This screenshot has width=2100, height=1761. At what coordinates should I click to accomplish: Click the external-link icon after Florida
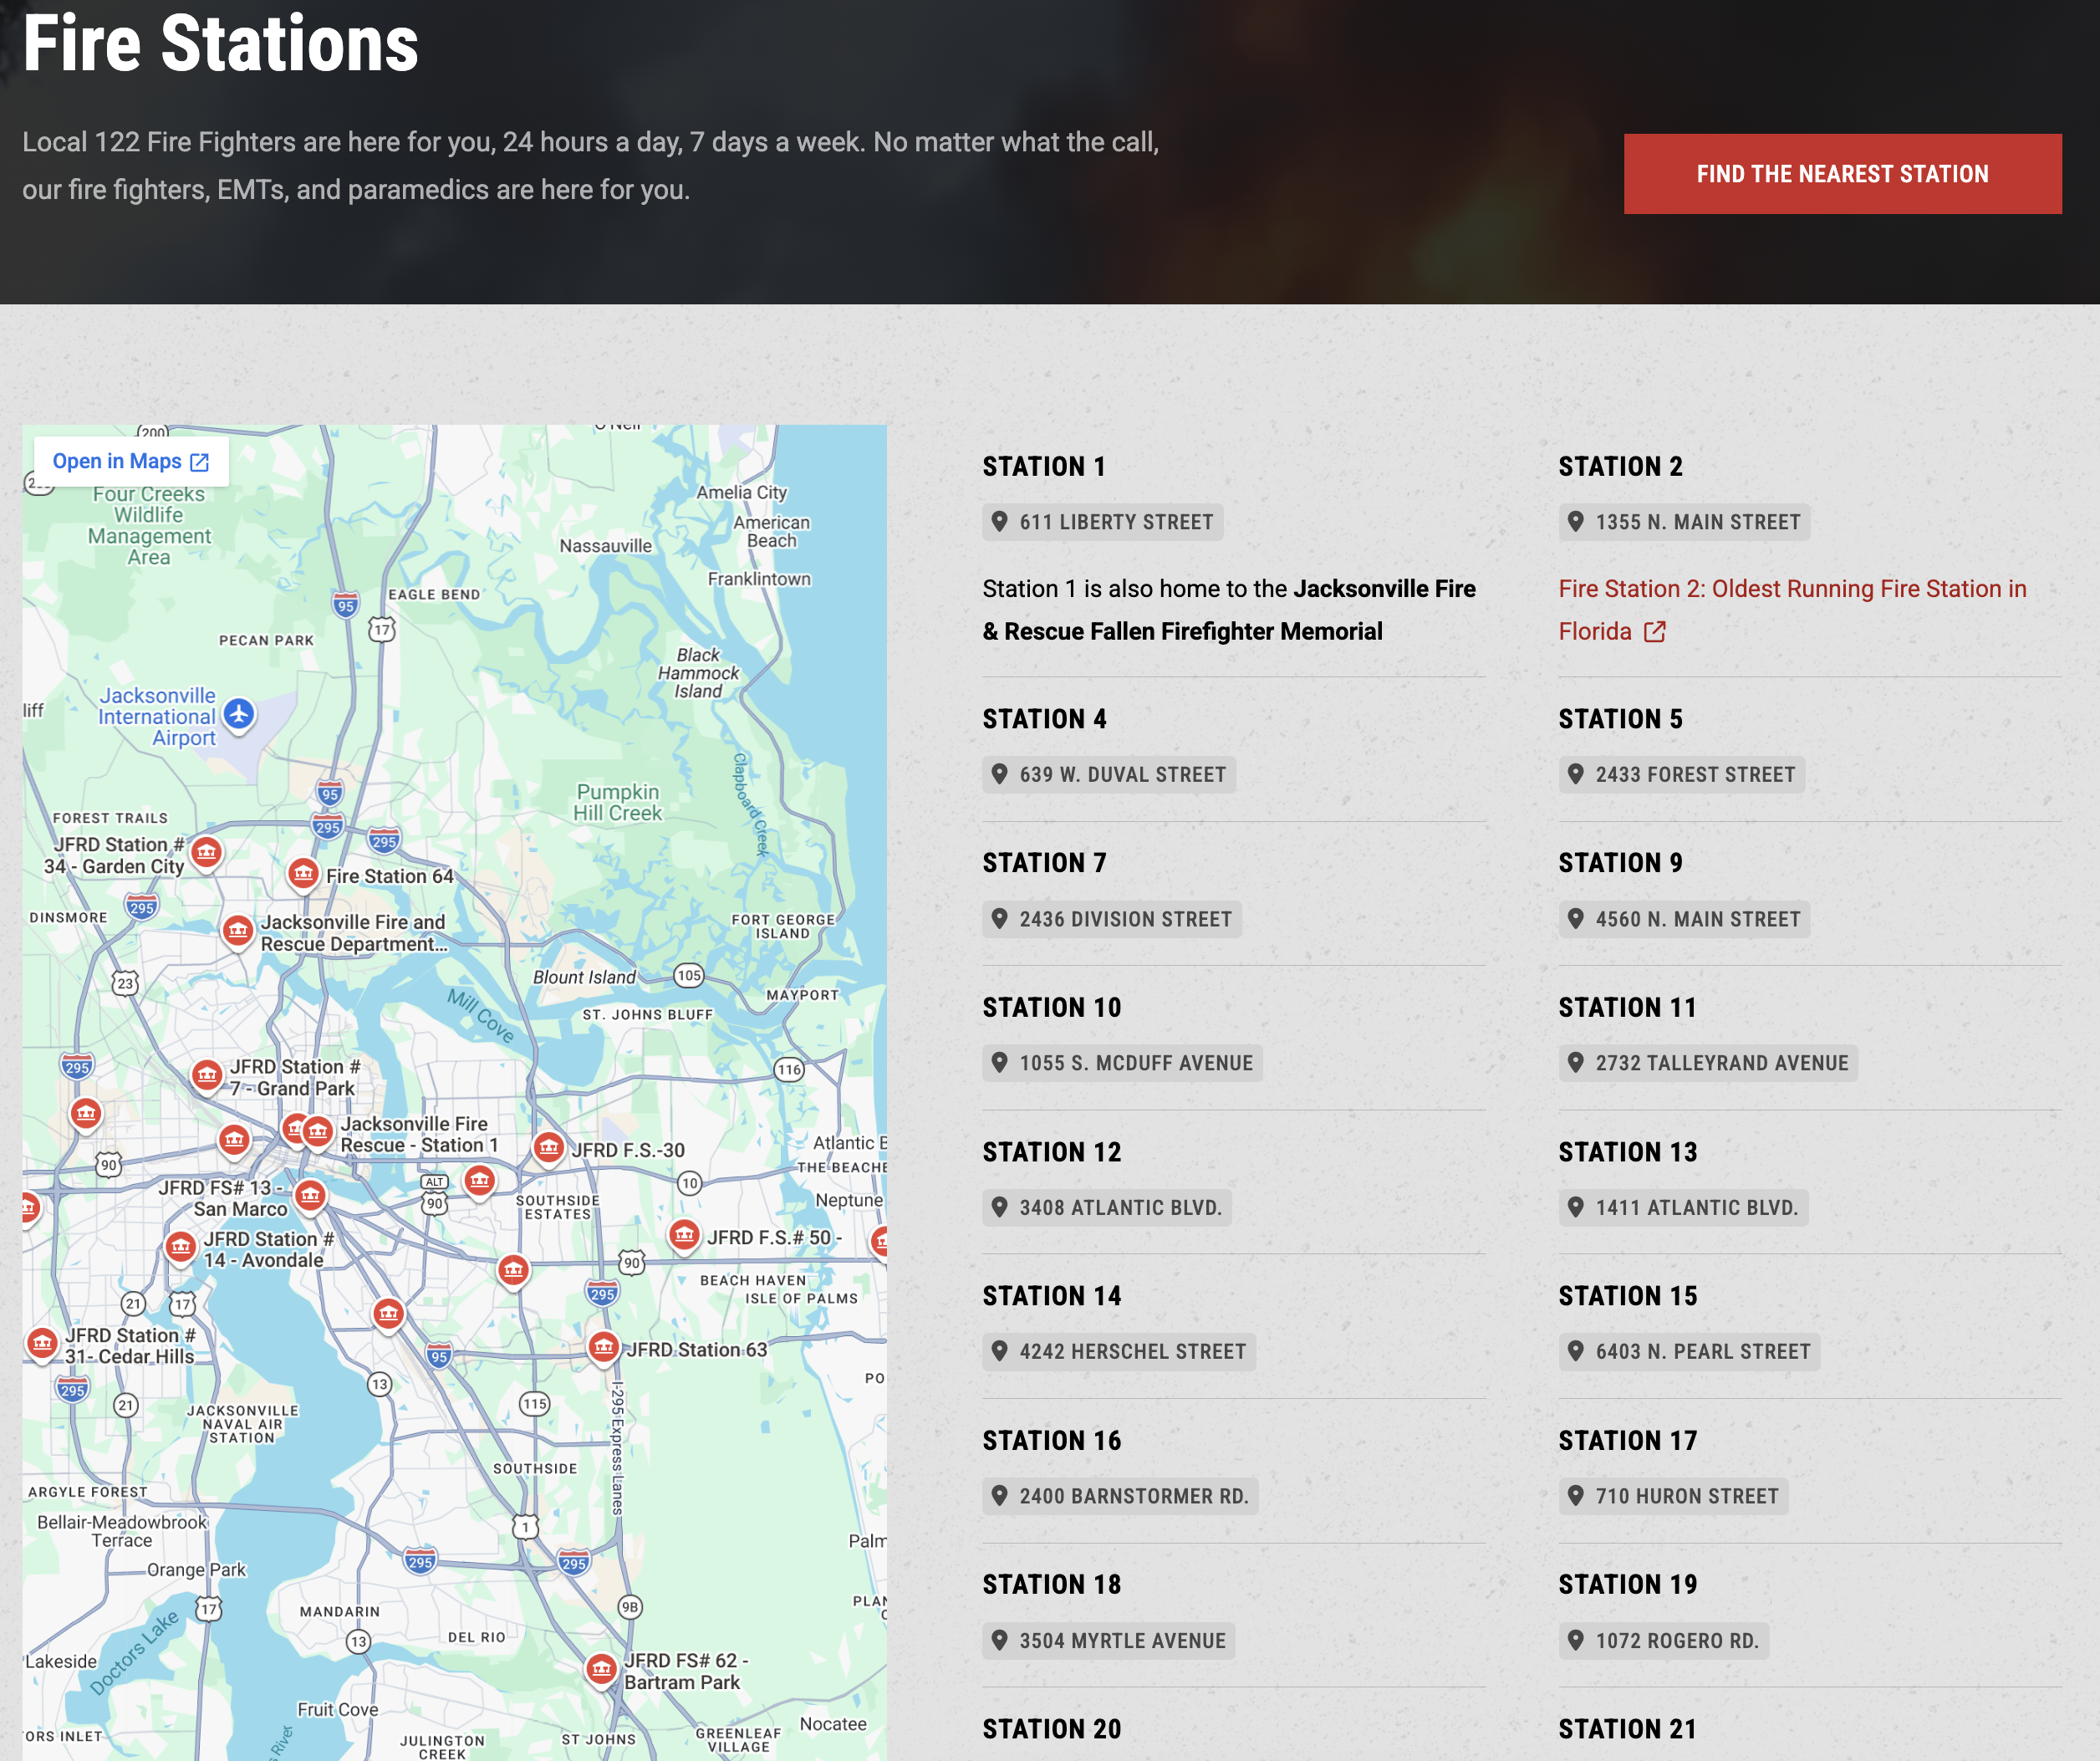coord(1655,632)
